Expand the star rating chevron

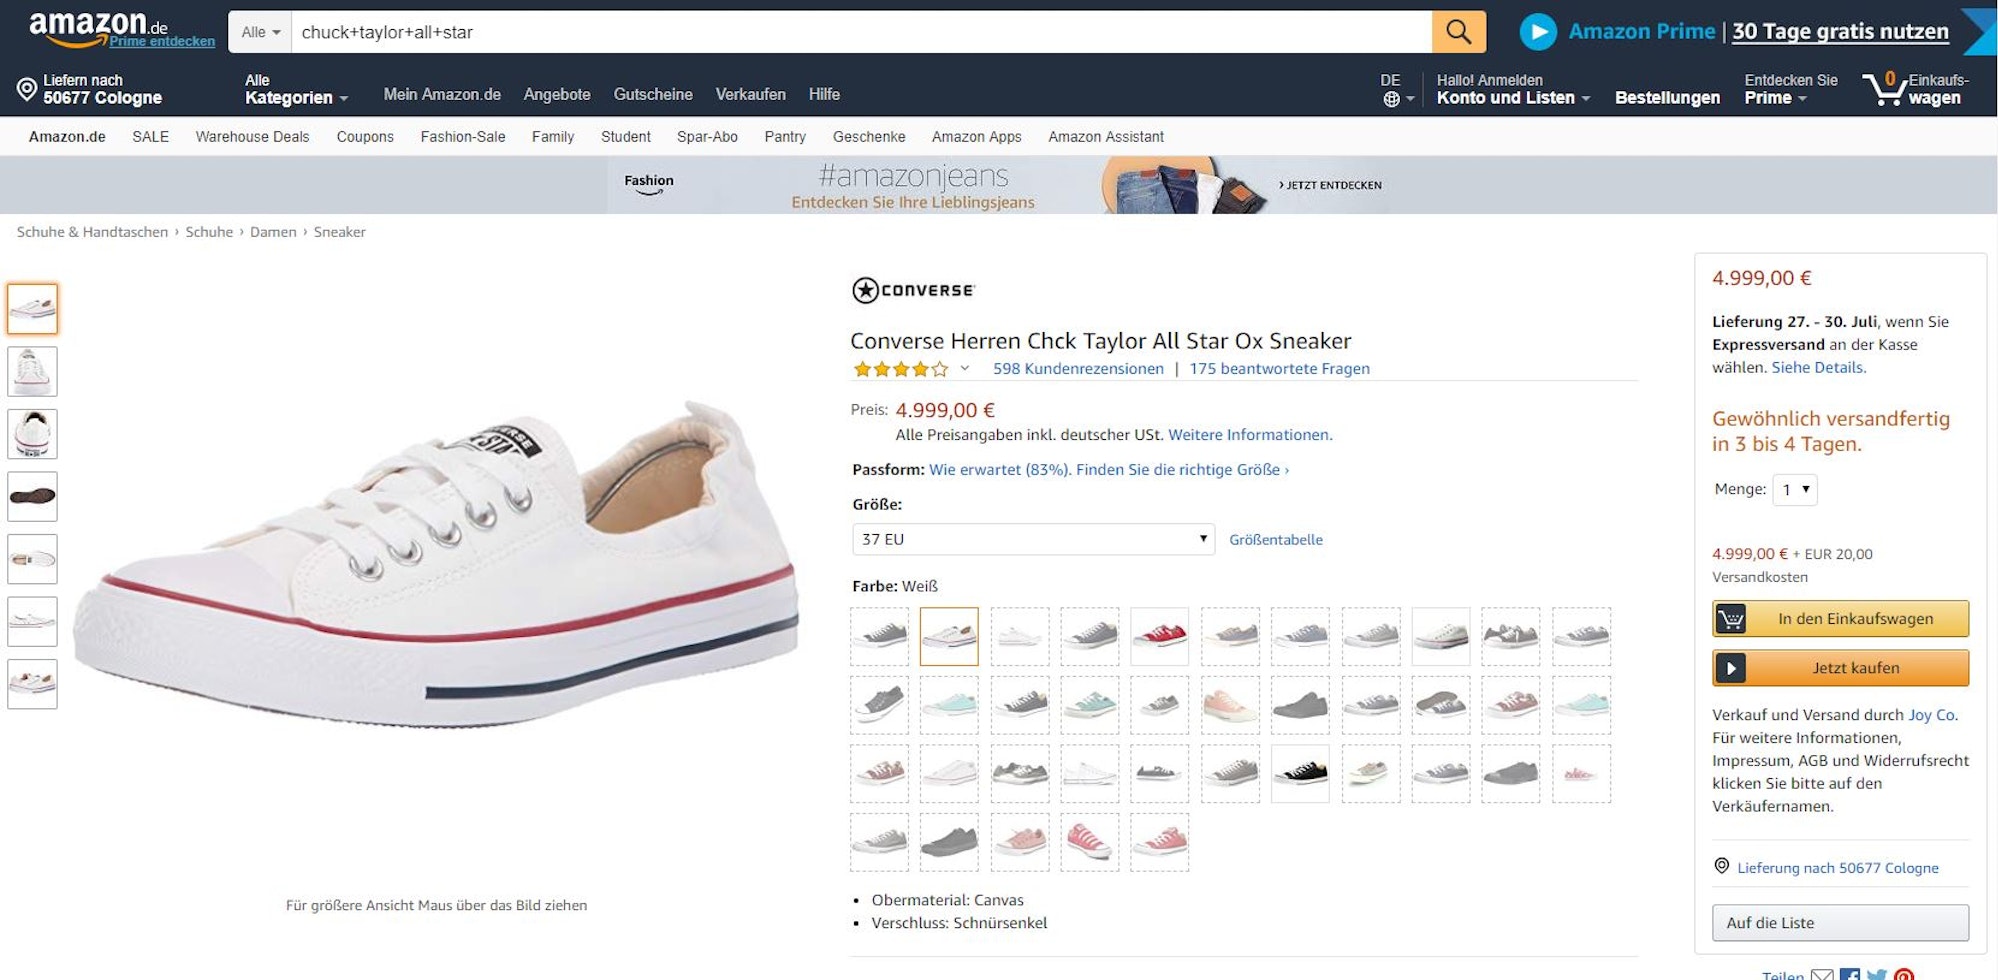pos(965,368)
